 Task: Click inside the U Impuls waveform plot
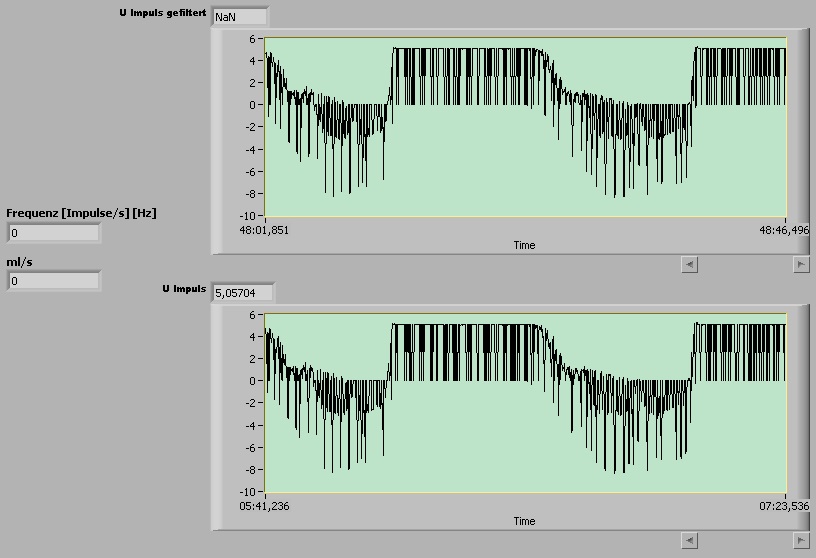click(x=526, y=403)
